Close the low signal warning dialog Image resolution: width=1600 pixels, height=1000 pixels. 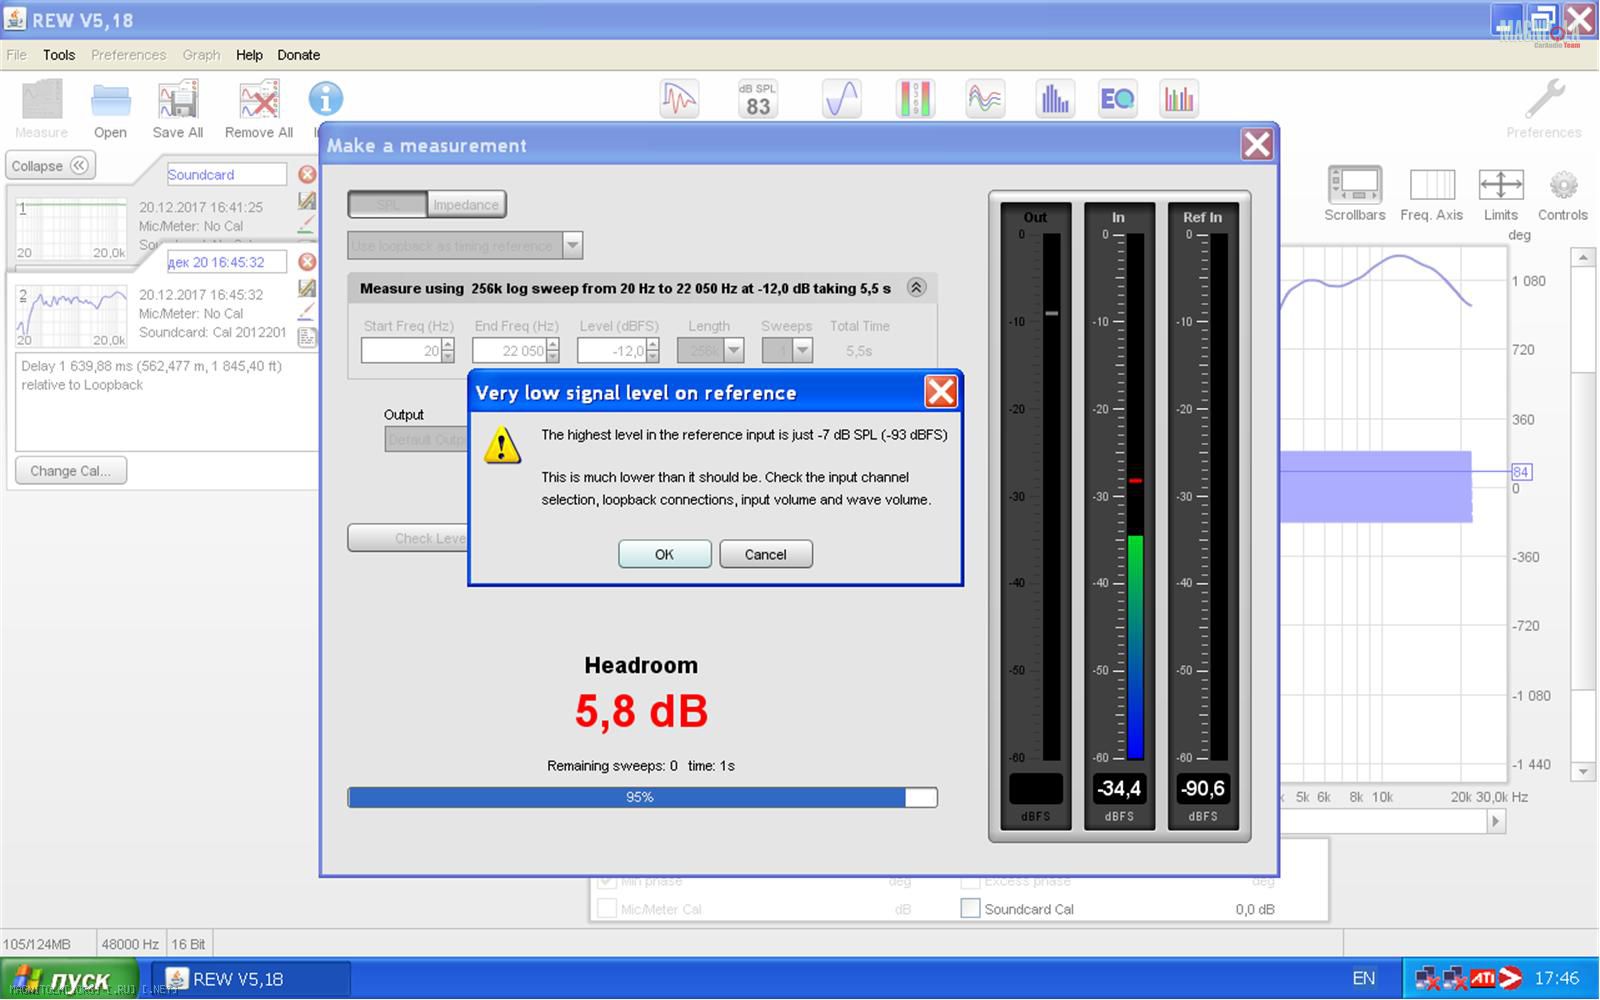click(x=940, y=392)
